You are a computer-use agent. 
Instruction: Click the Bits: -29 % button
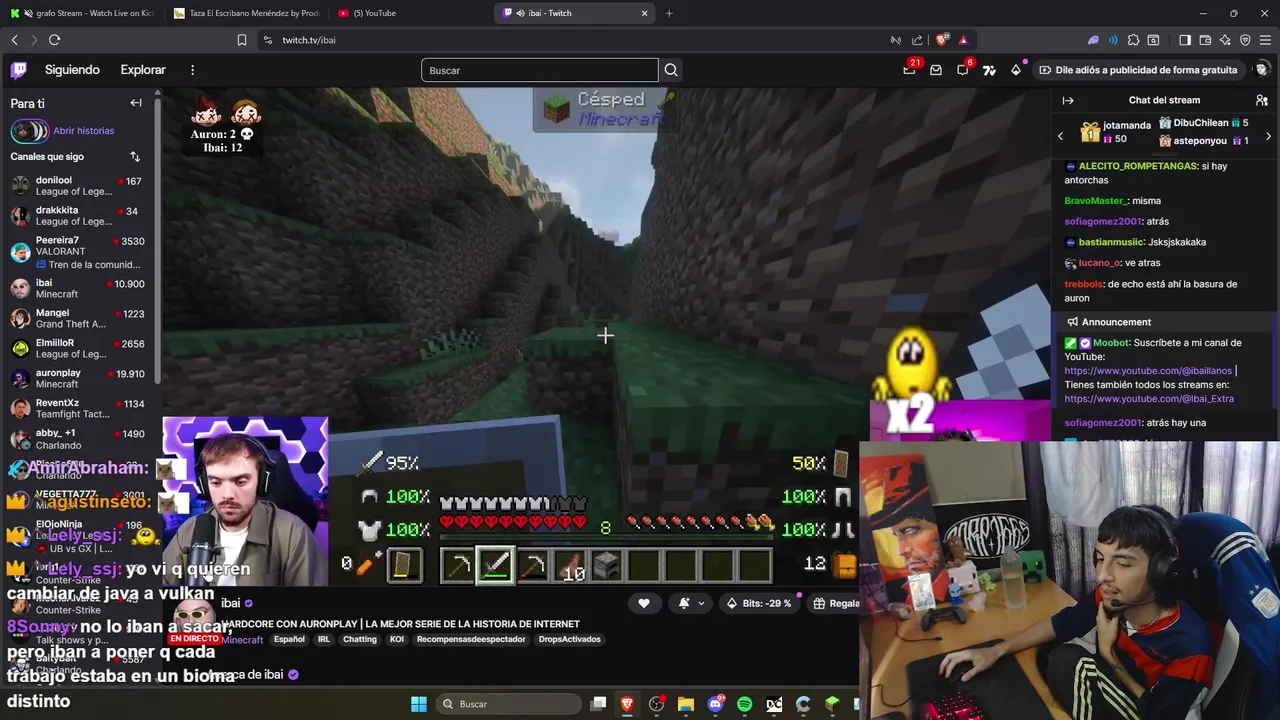[x=760, y=603]
